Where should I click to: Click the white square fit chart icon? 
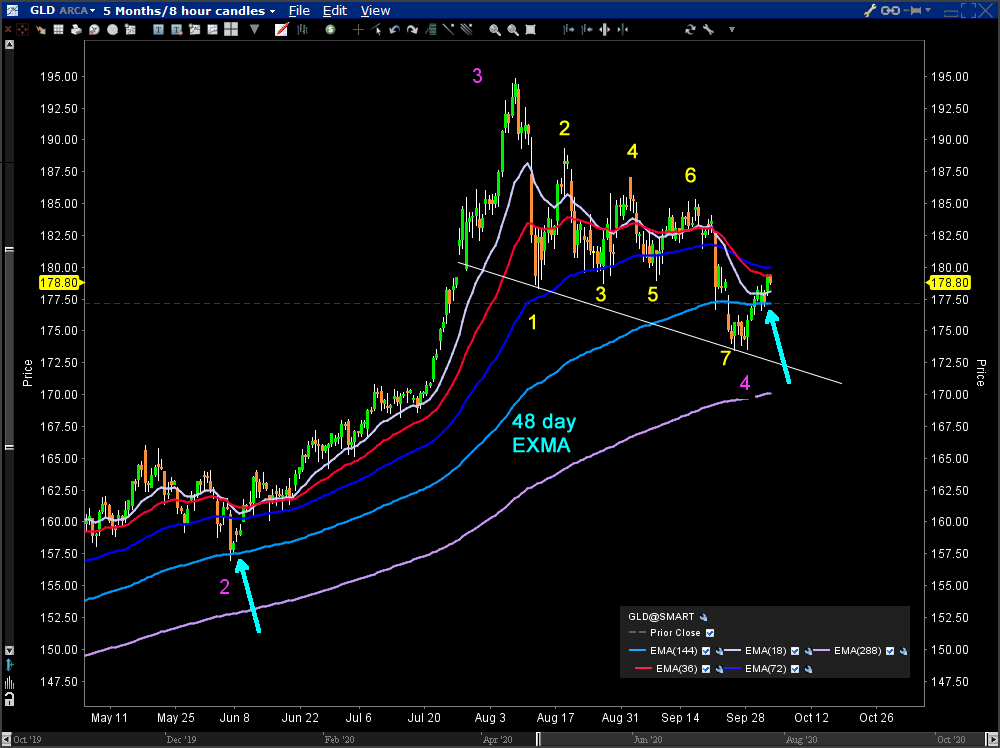click(x=530, y=29)
